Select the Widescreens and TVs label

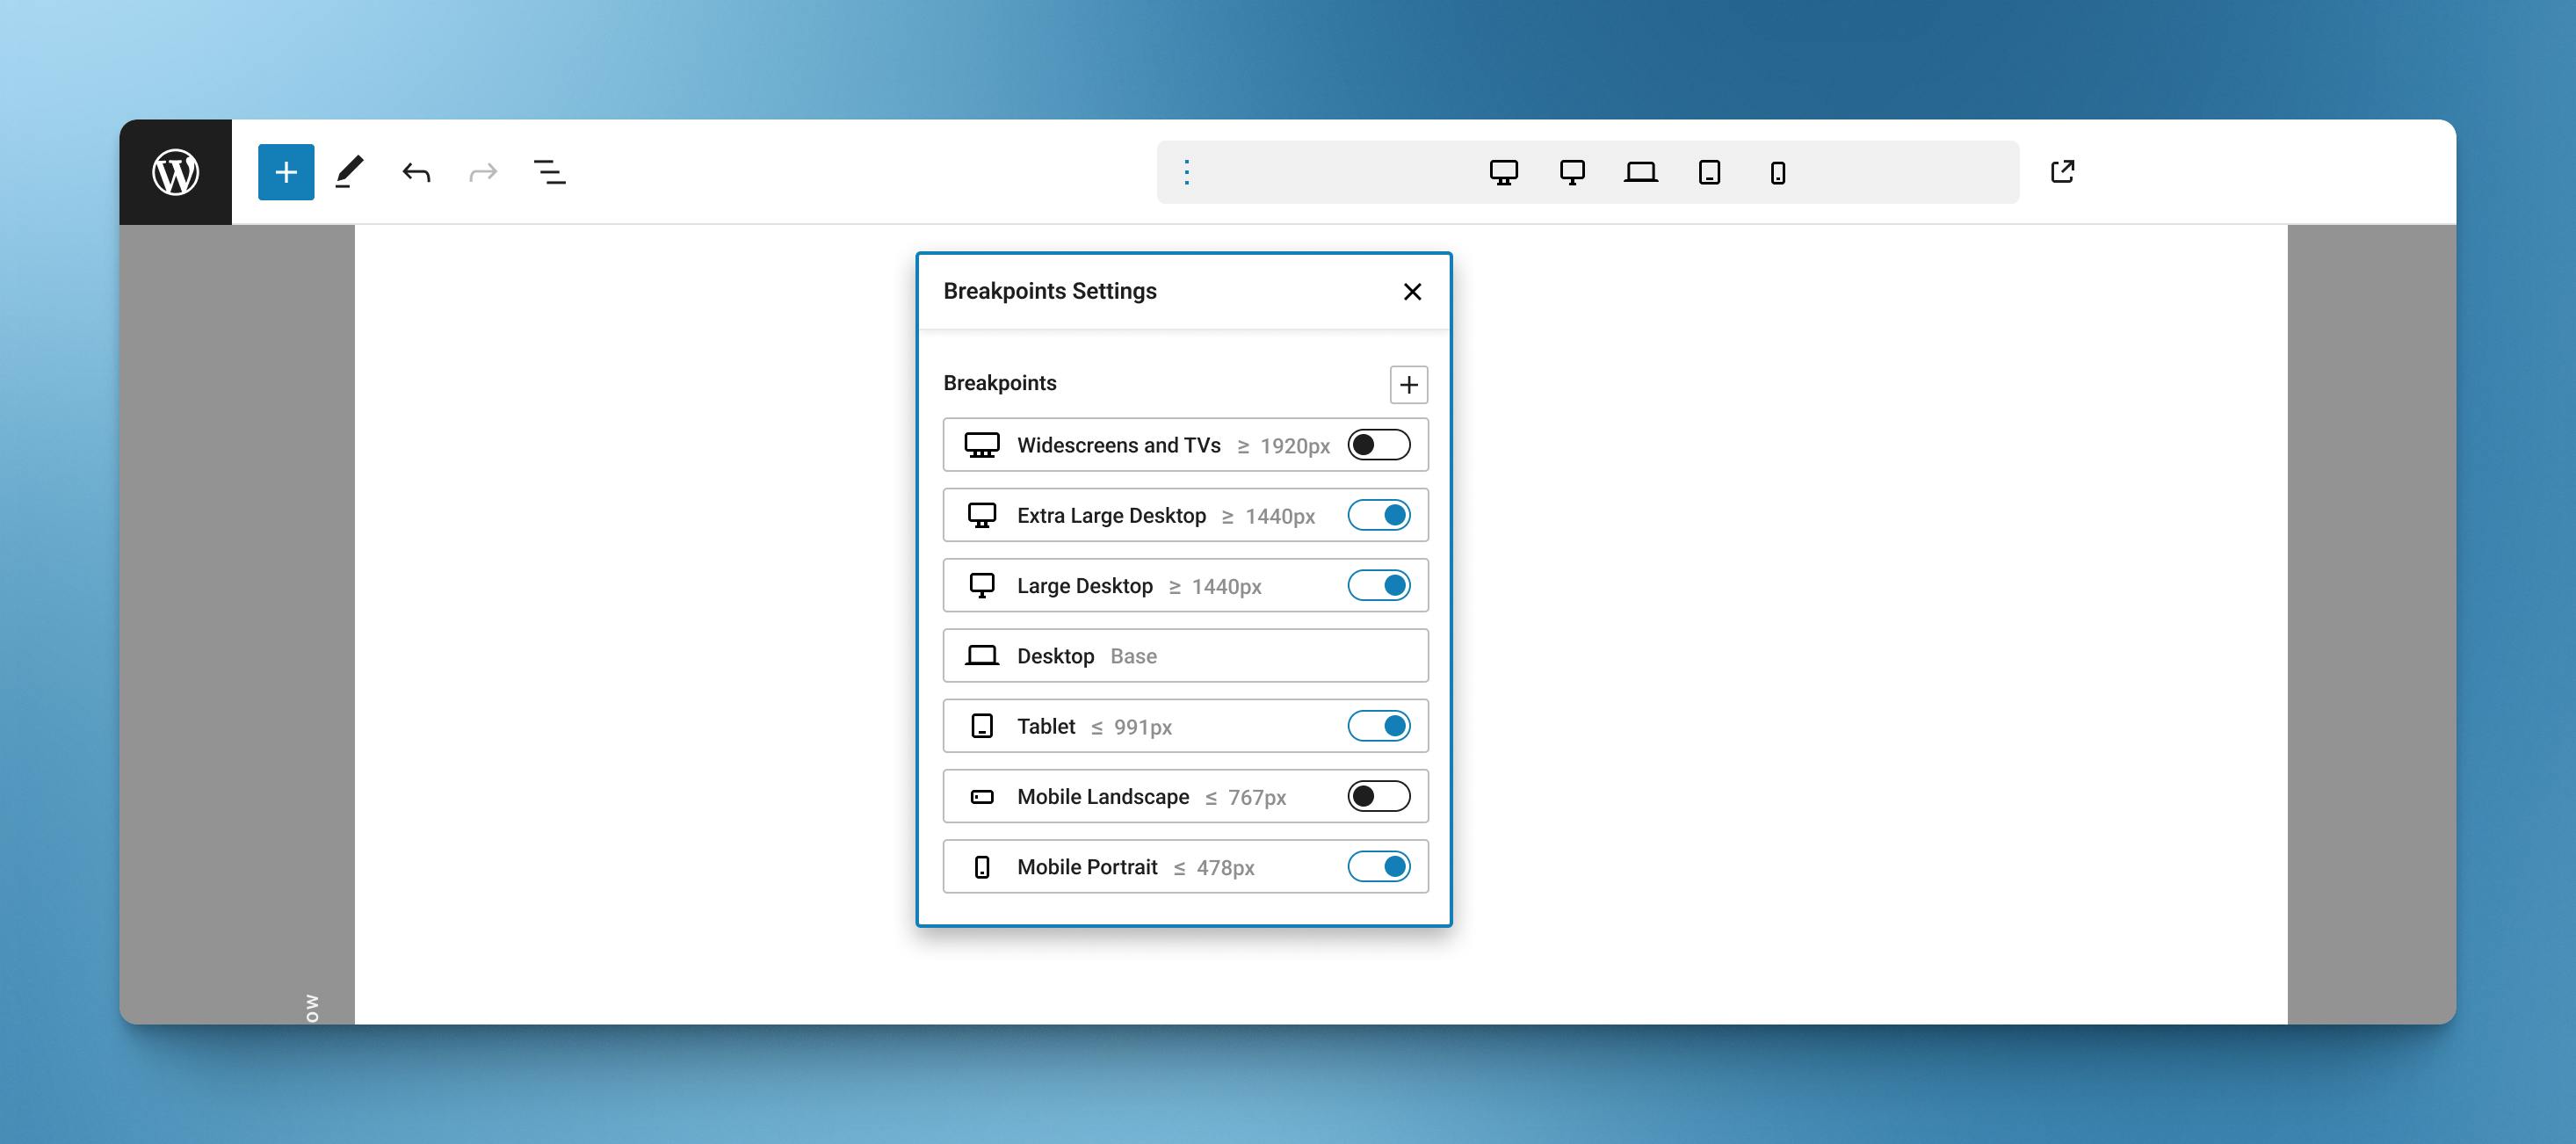1118,445
